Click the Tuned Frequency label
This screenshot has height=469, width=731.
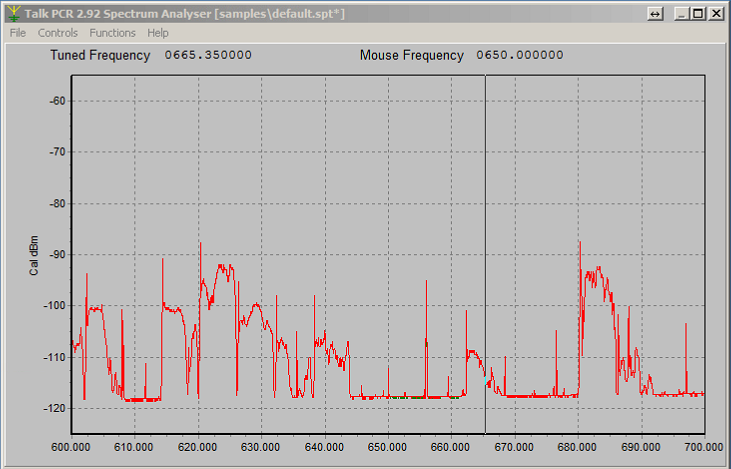tap(100, 55)
